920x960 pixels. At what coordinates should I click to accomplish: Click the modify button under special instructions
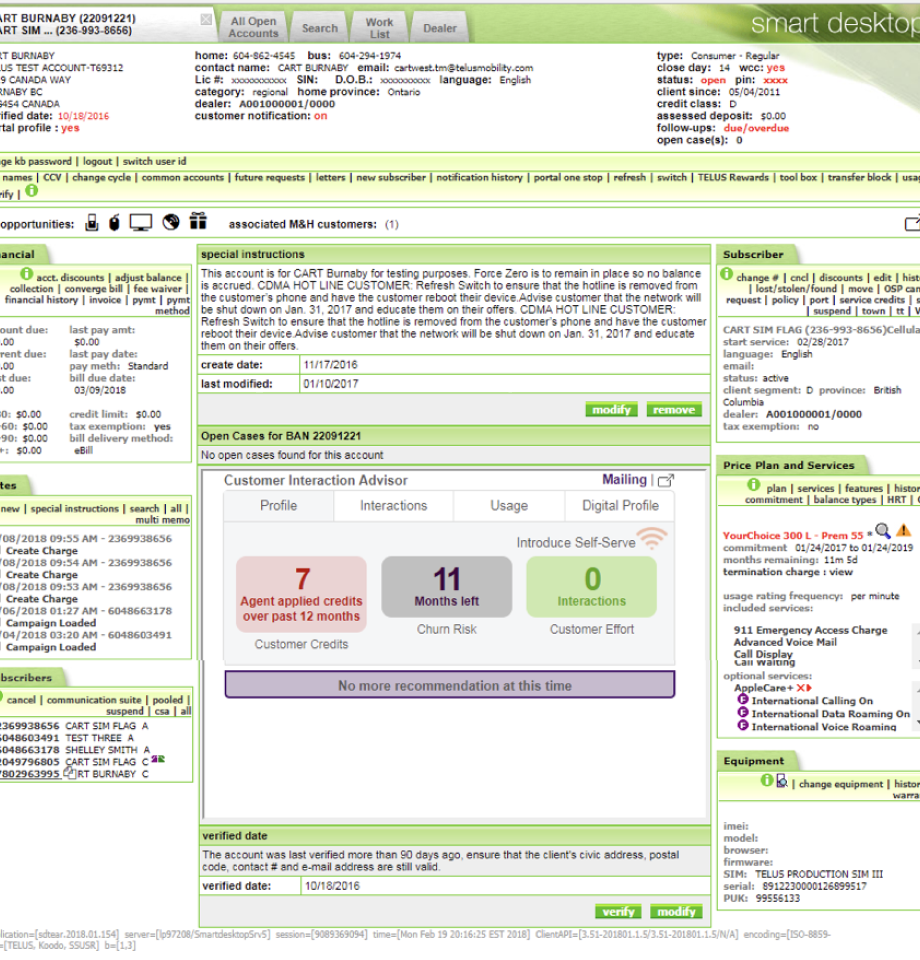[x=611, y=410]
